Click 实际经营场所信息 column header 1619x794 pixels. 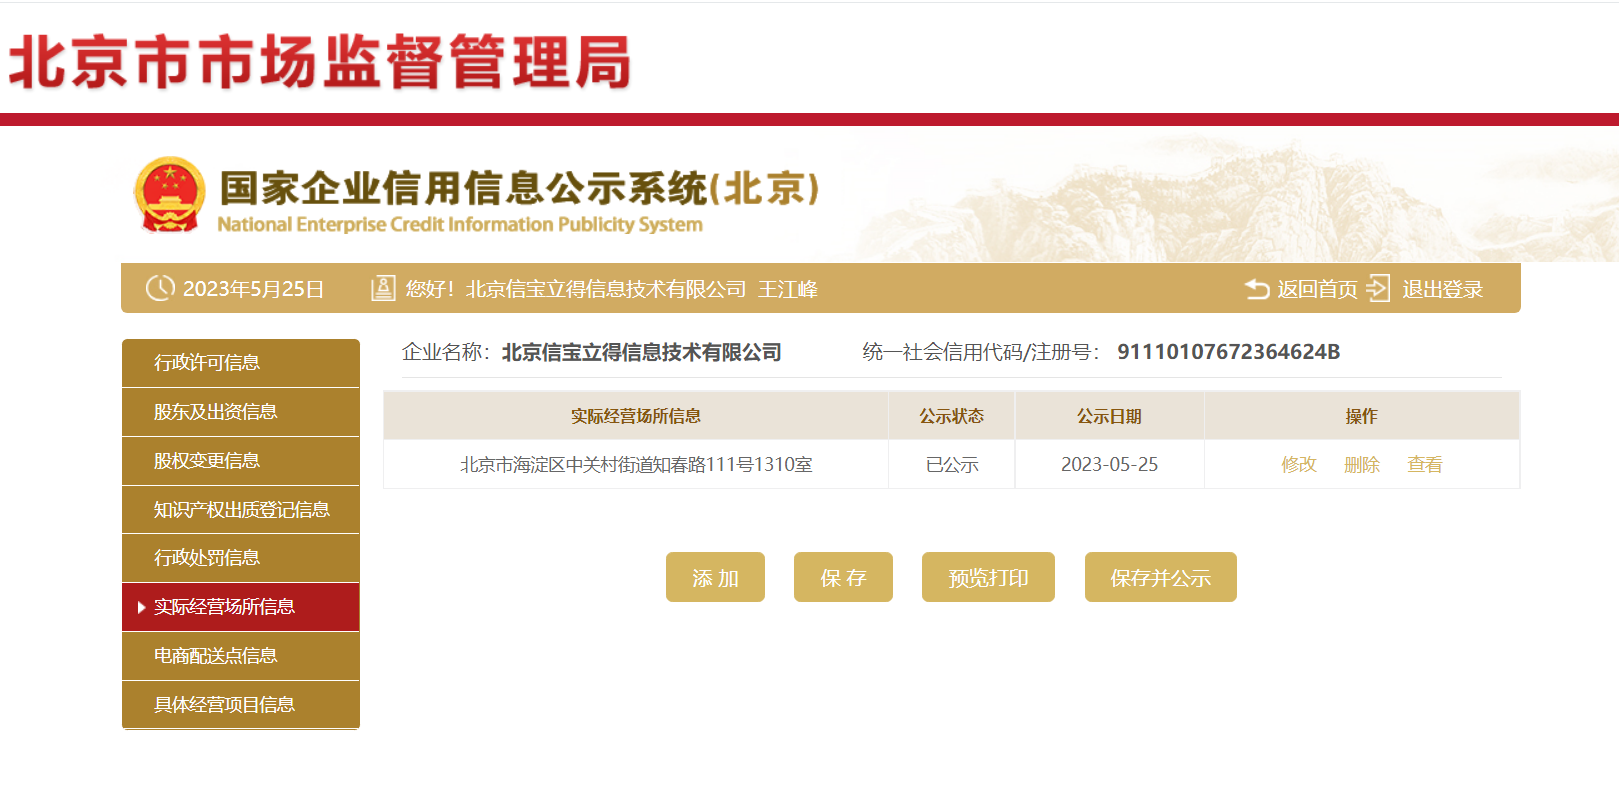(636, 416)
